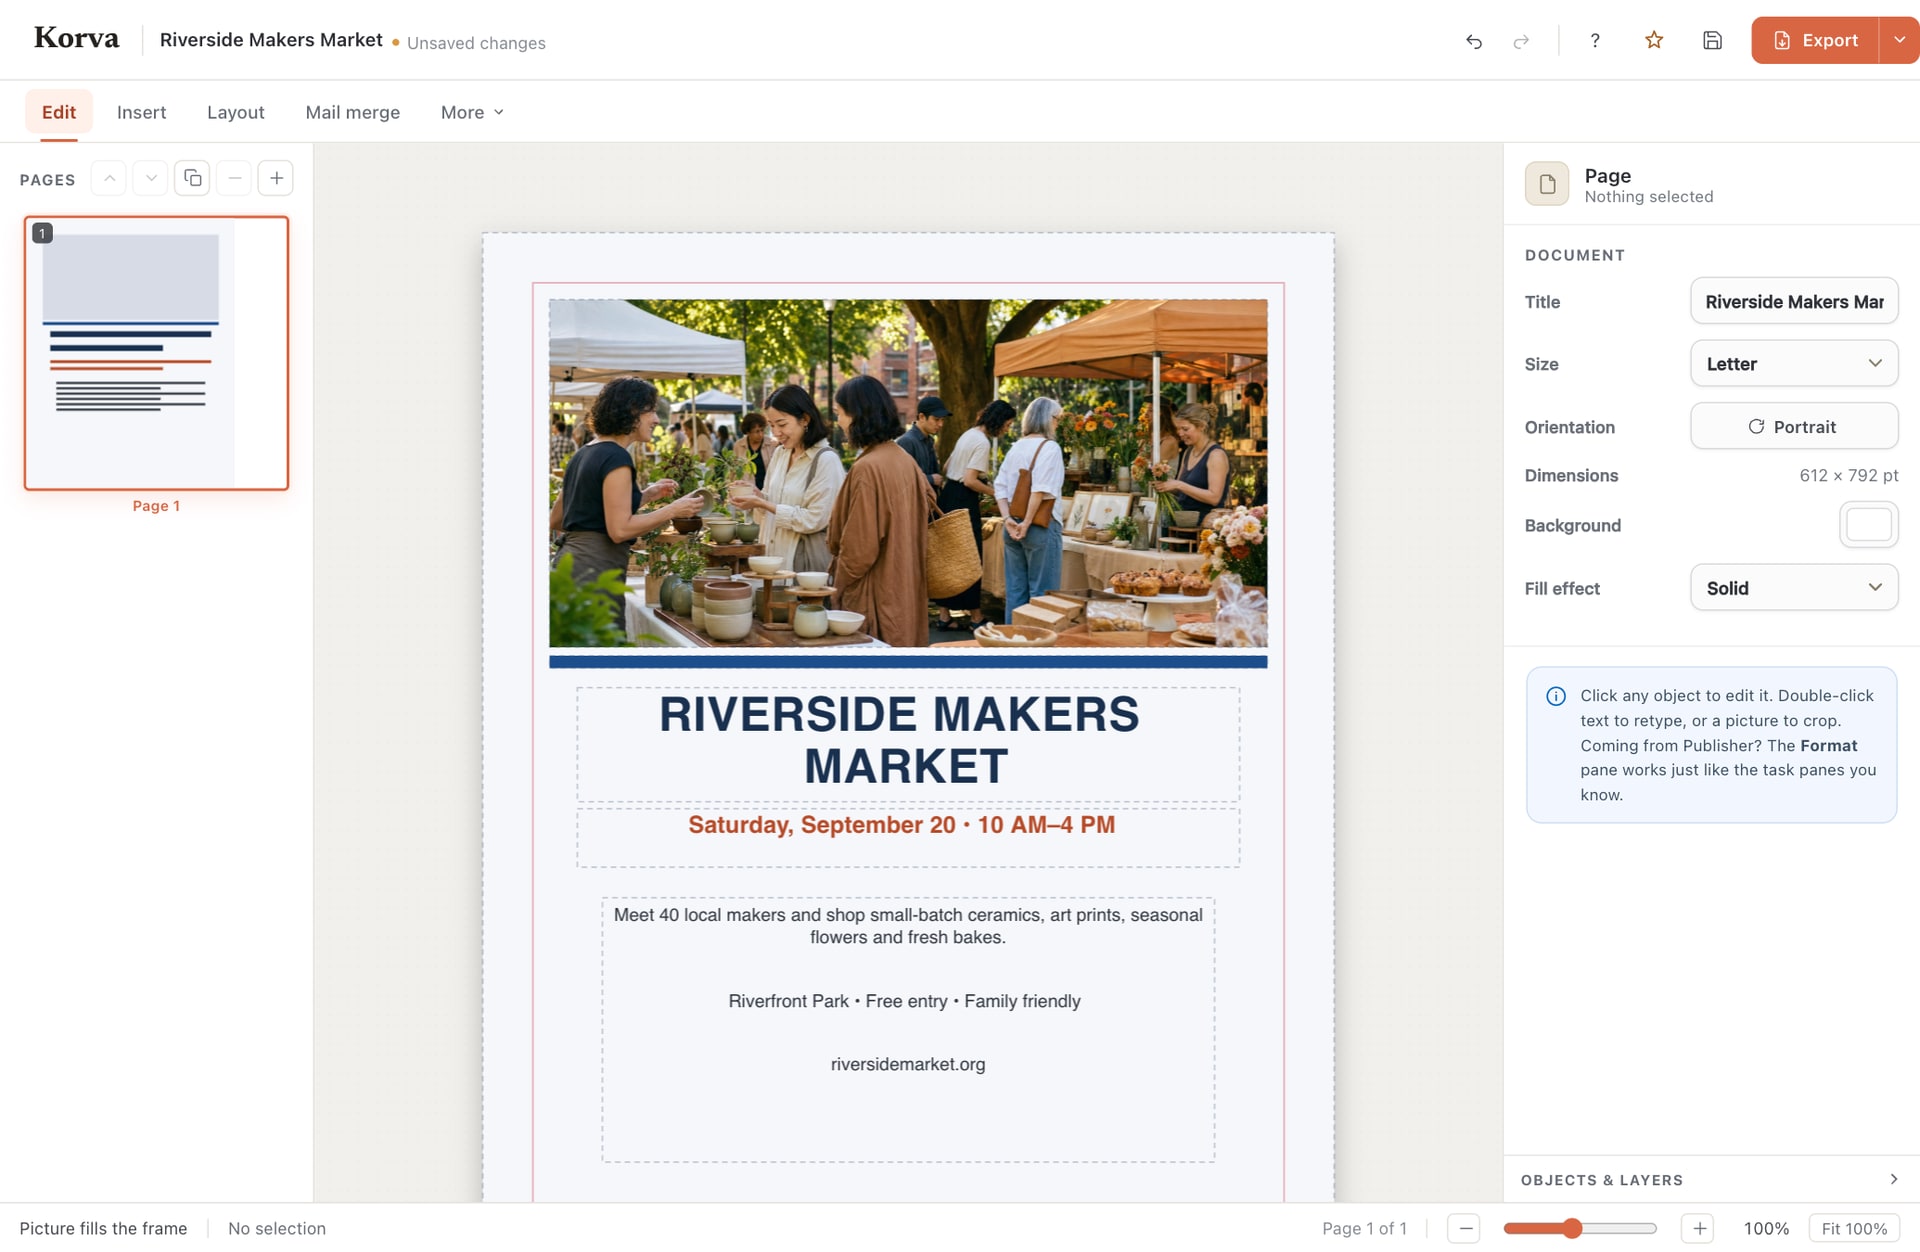
Task: Duplicate the page icon
Action: (x=192, y=179)
